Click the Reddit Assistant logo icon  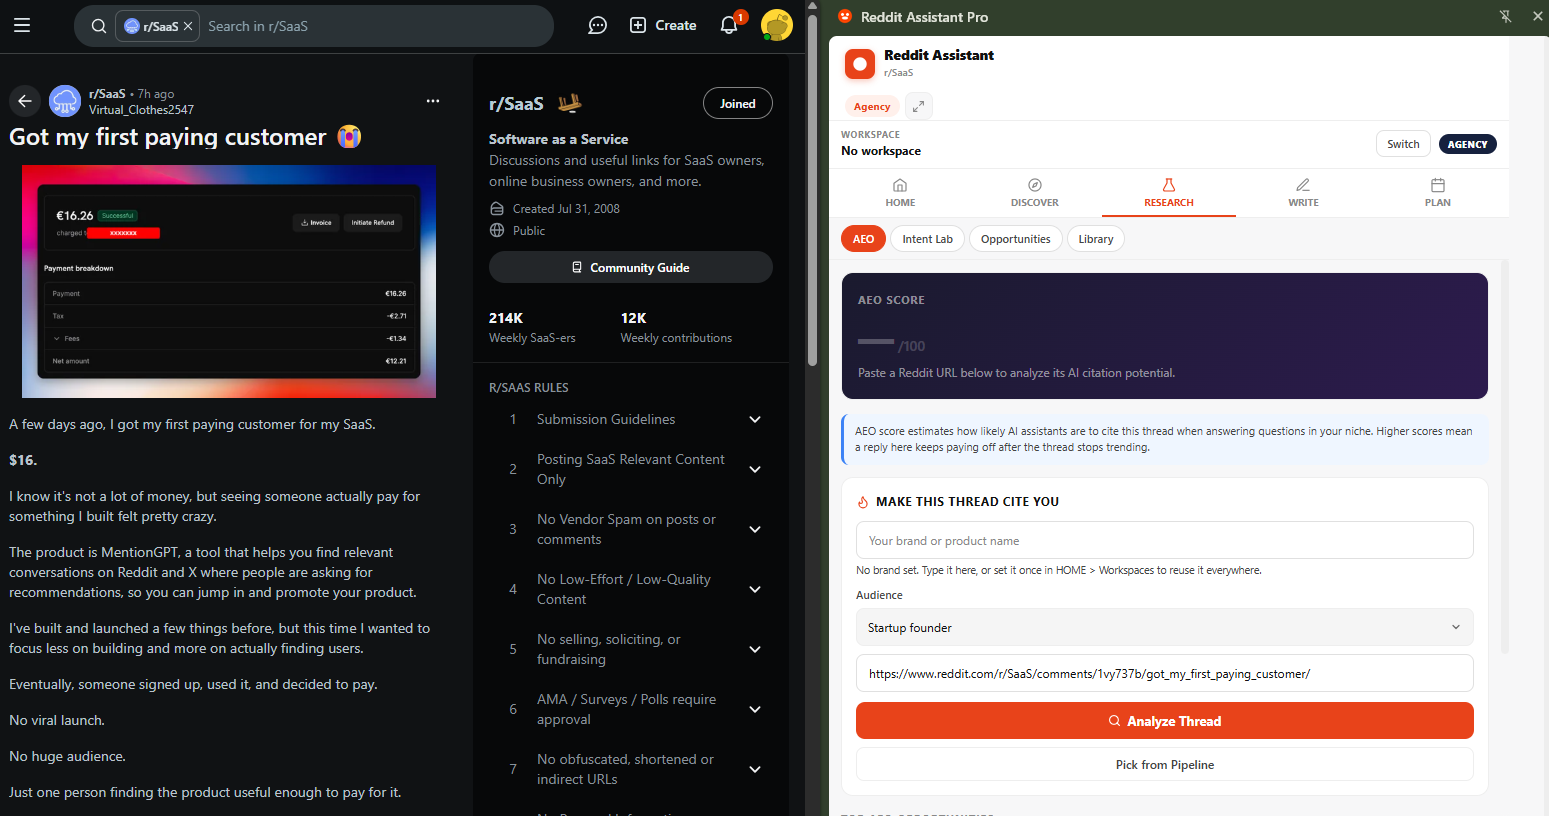(x=860, y=64)
